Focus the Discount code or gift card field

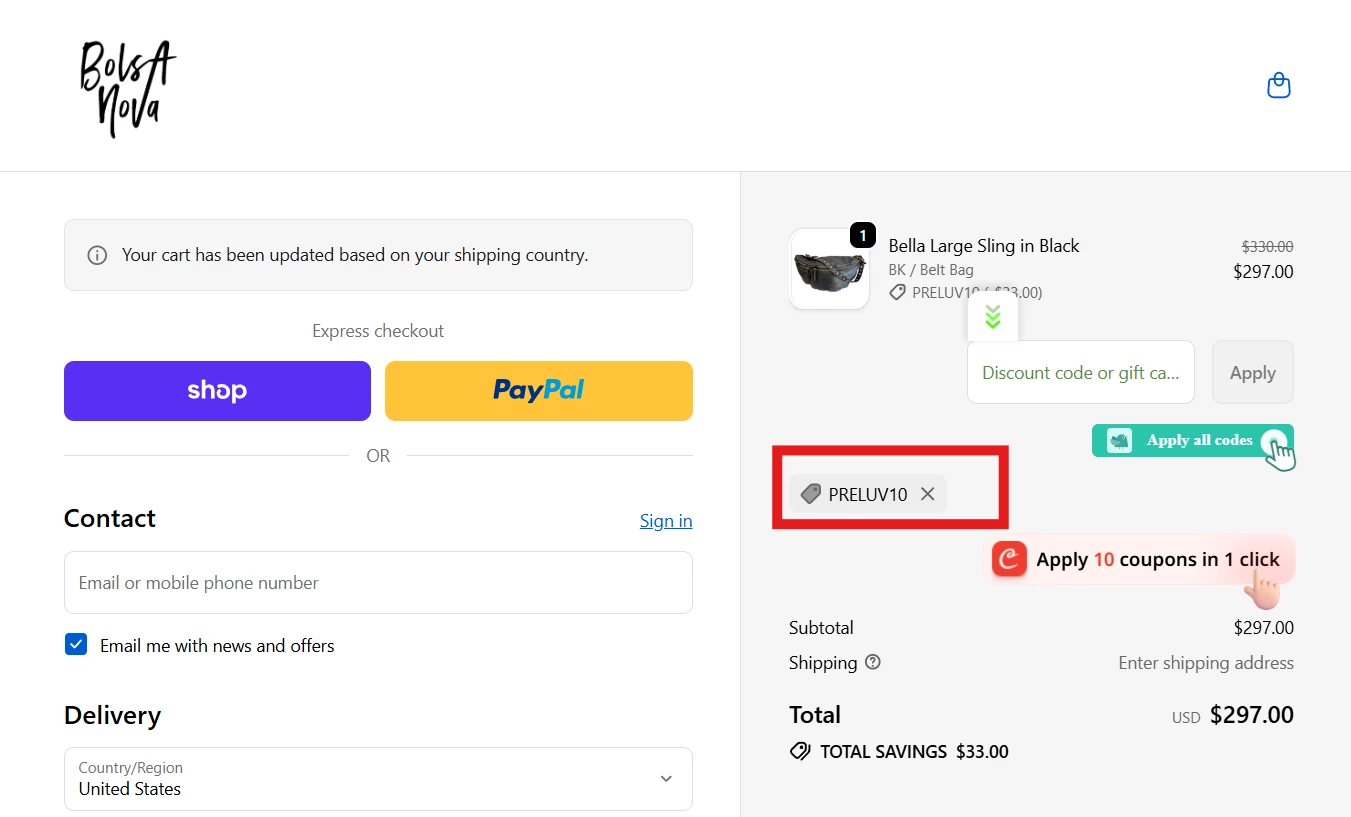click(1080, 372)
